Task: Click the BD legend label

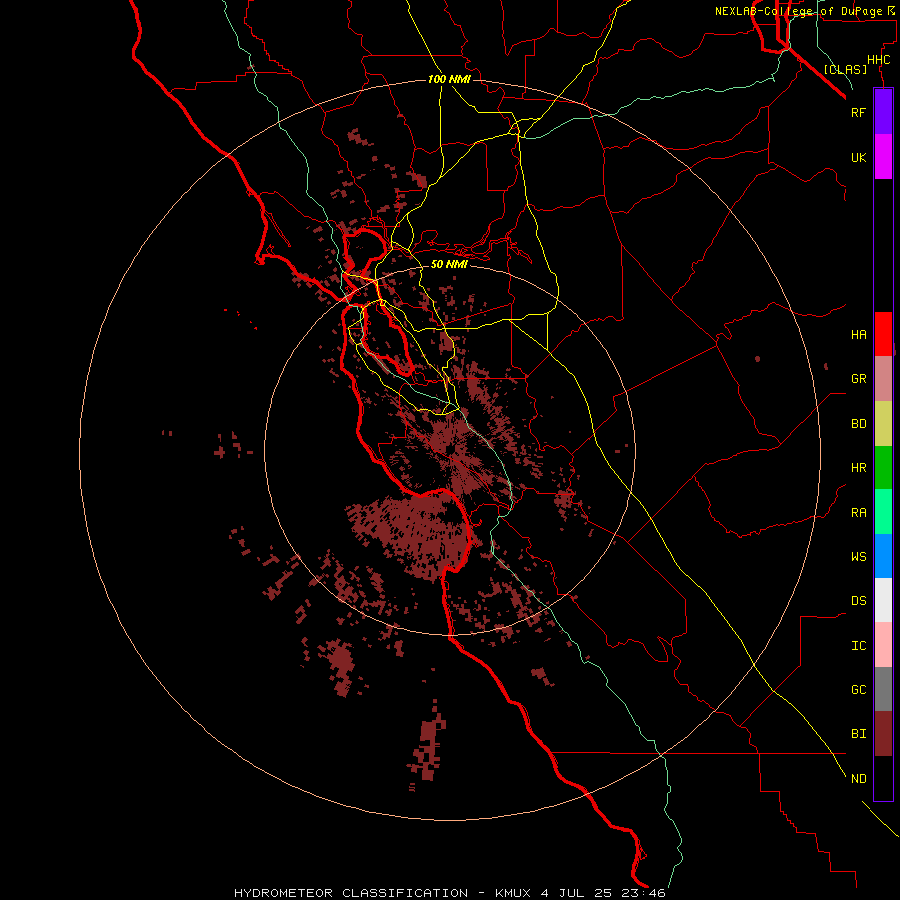Action: (x=858, y=424)
